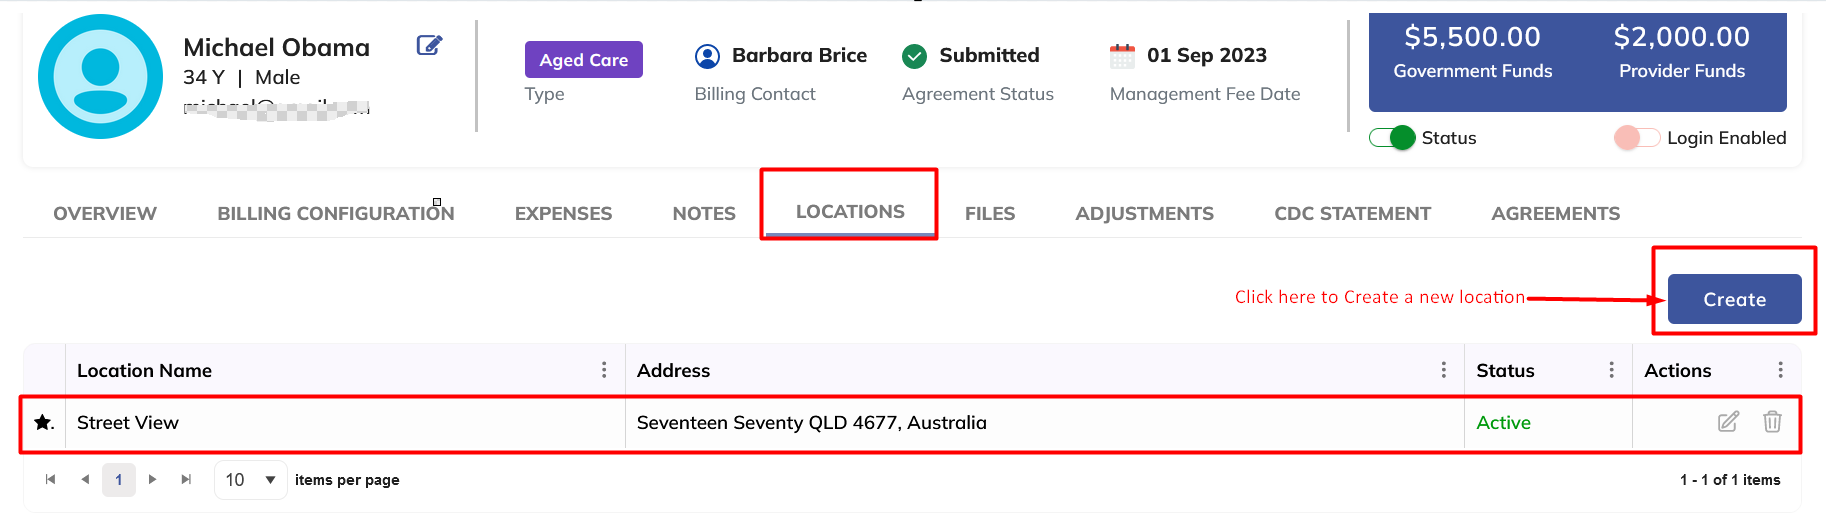Click the Barbara Brice billing contact icon
Screen dimensions: 1826x523
(707, 56)
